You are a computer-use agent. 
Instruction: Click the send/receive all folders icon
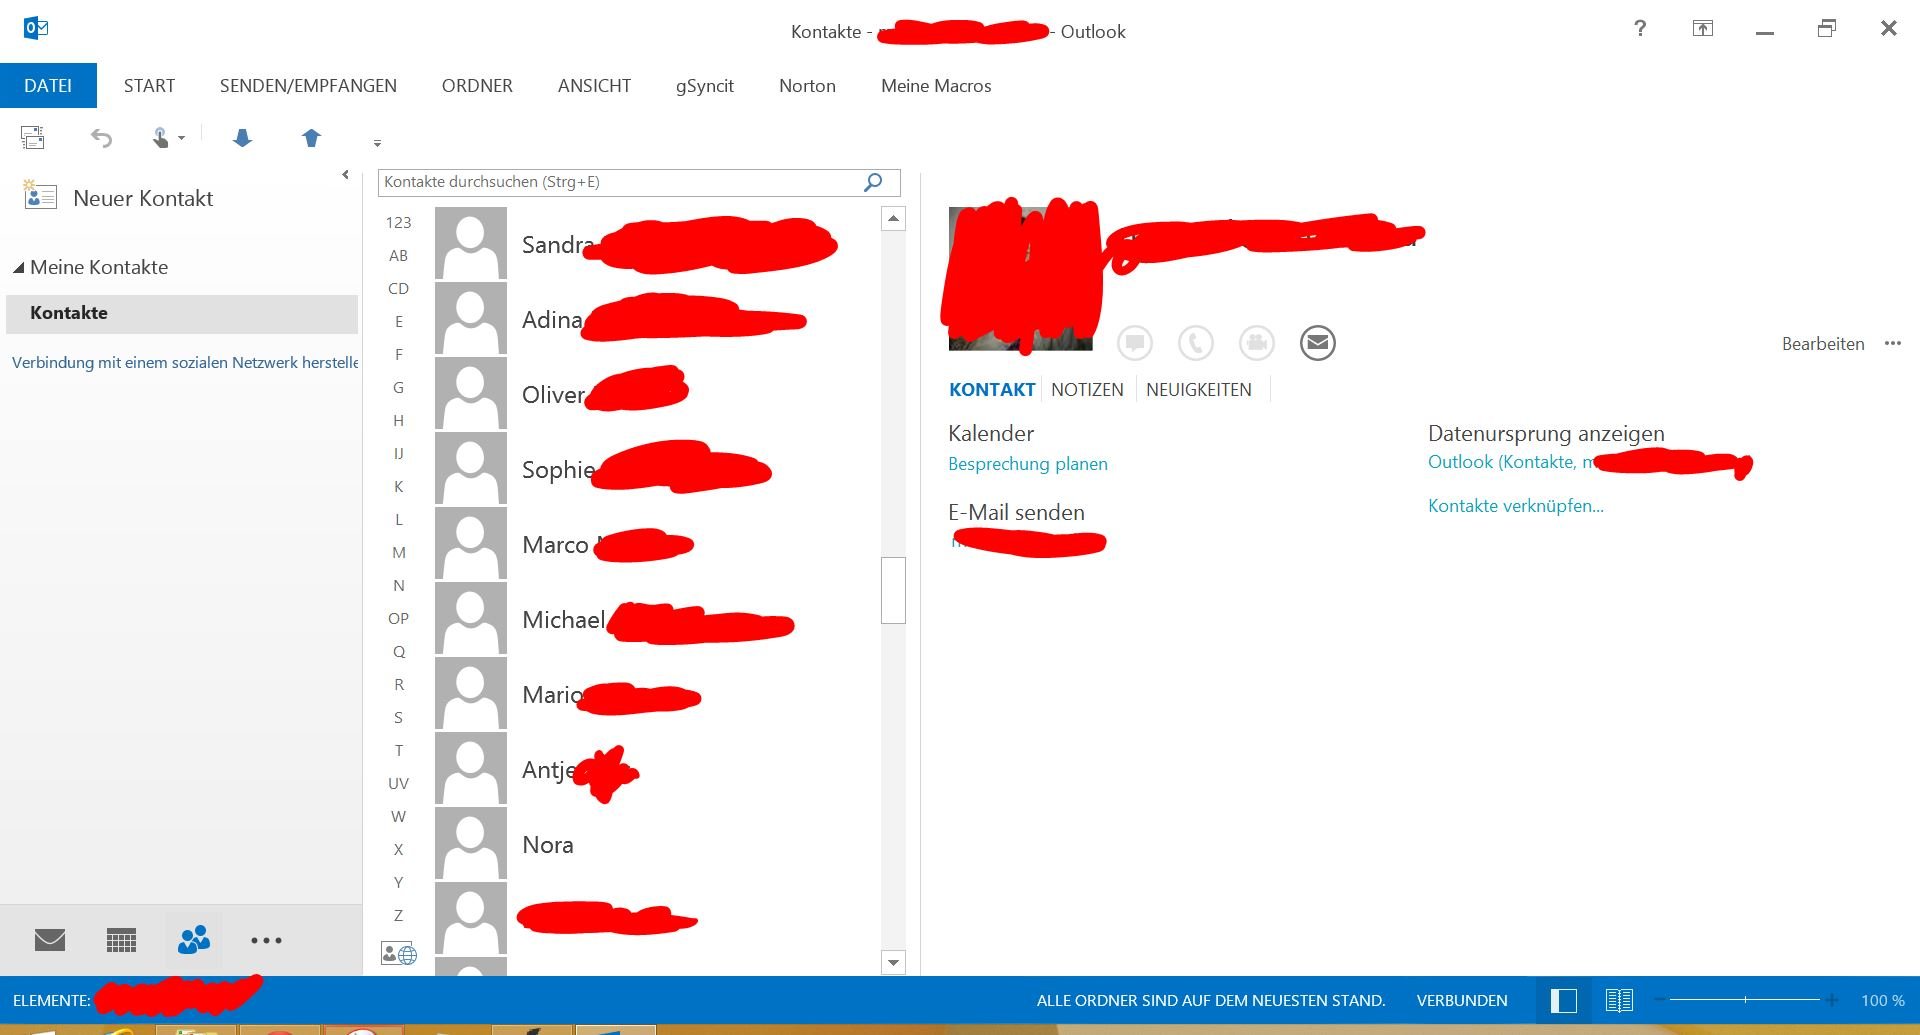coord(33,138)
